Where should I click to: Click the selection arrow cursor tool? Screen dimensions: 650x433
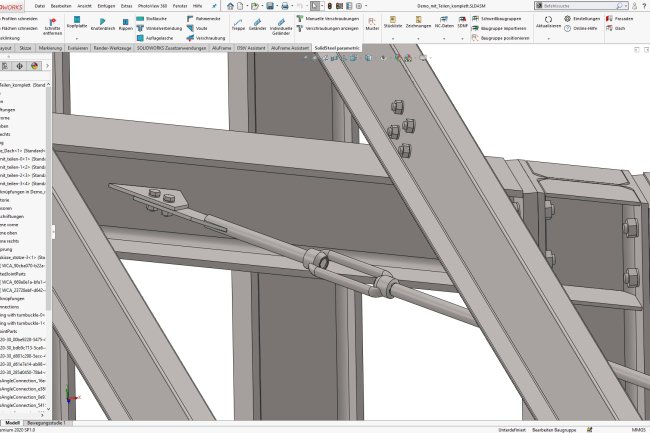point(315,6)
